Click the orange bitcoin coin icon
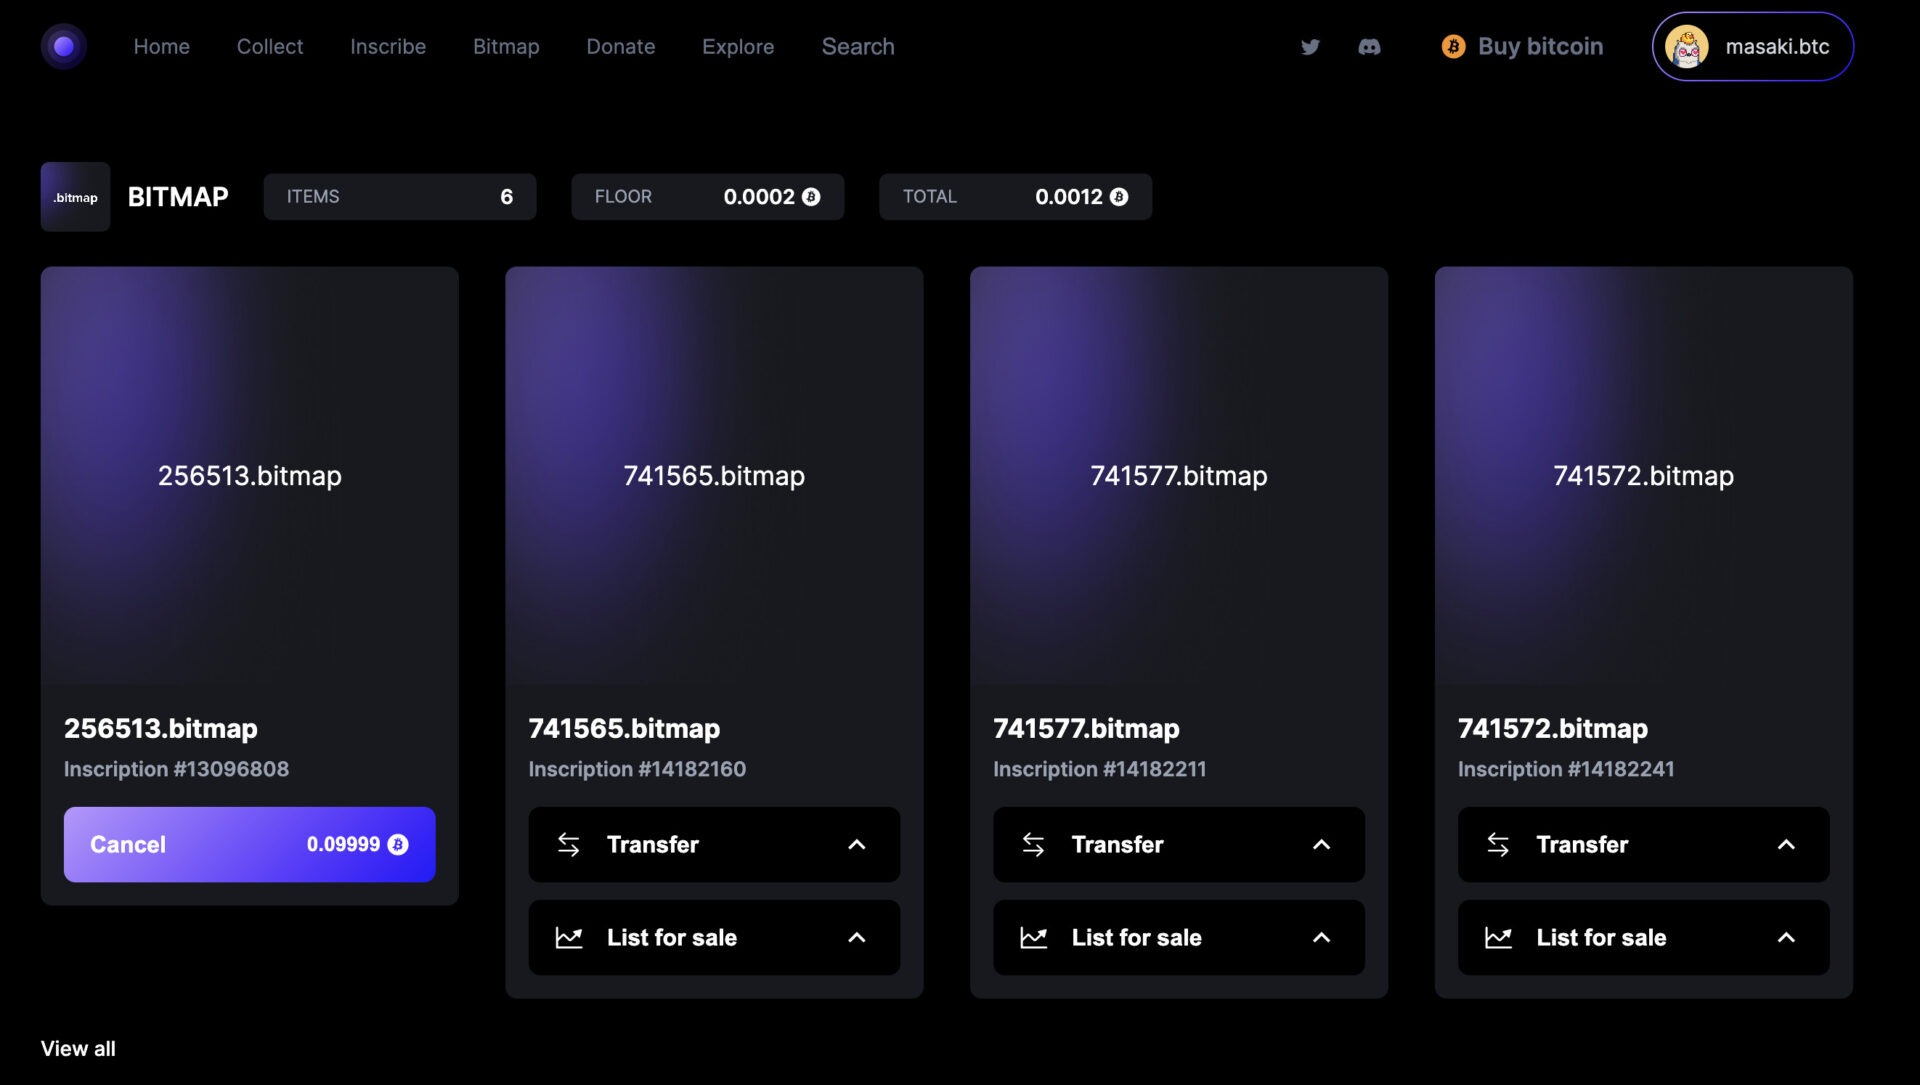This screenshot has height=1085, width=1920. tap(1453, 46)
